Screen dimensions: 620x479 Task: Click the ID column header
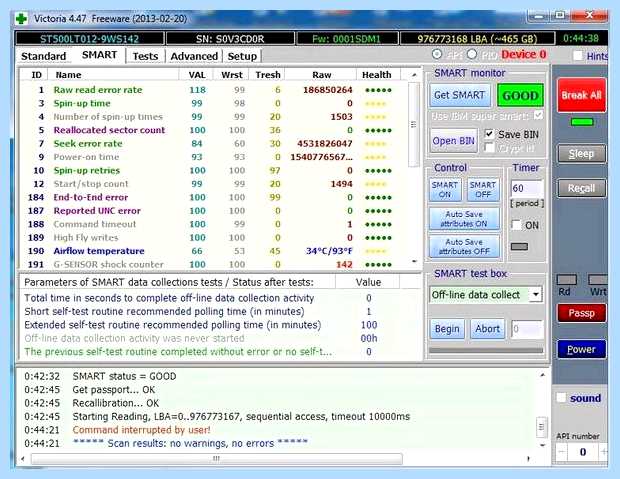point(36,75)
